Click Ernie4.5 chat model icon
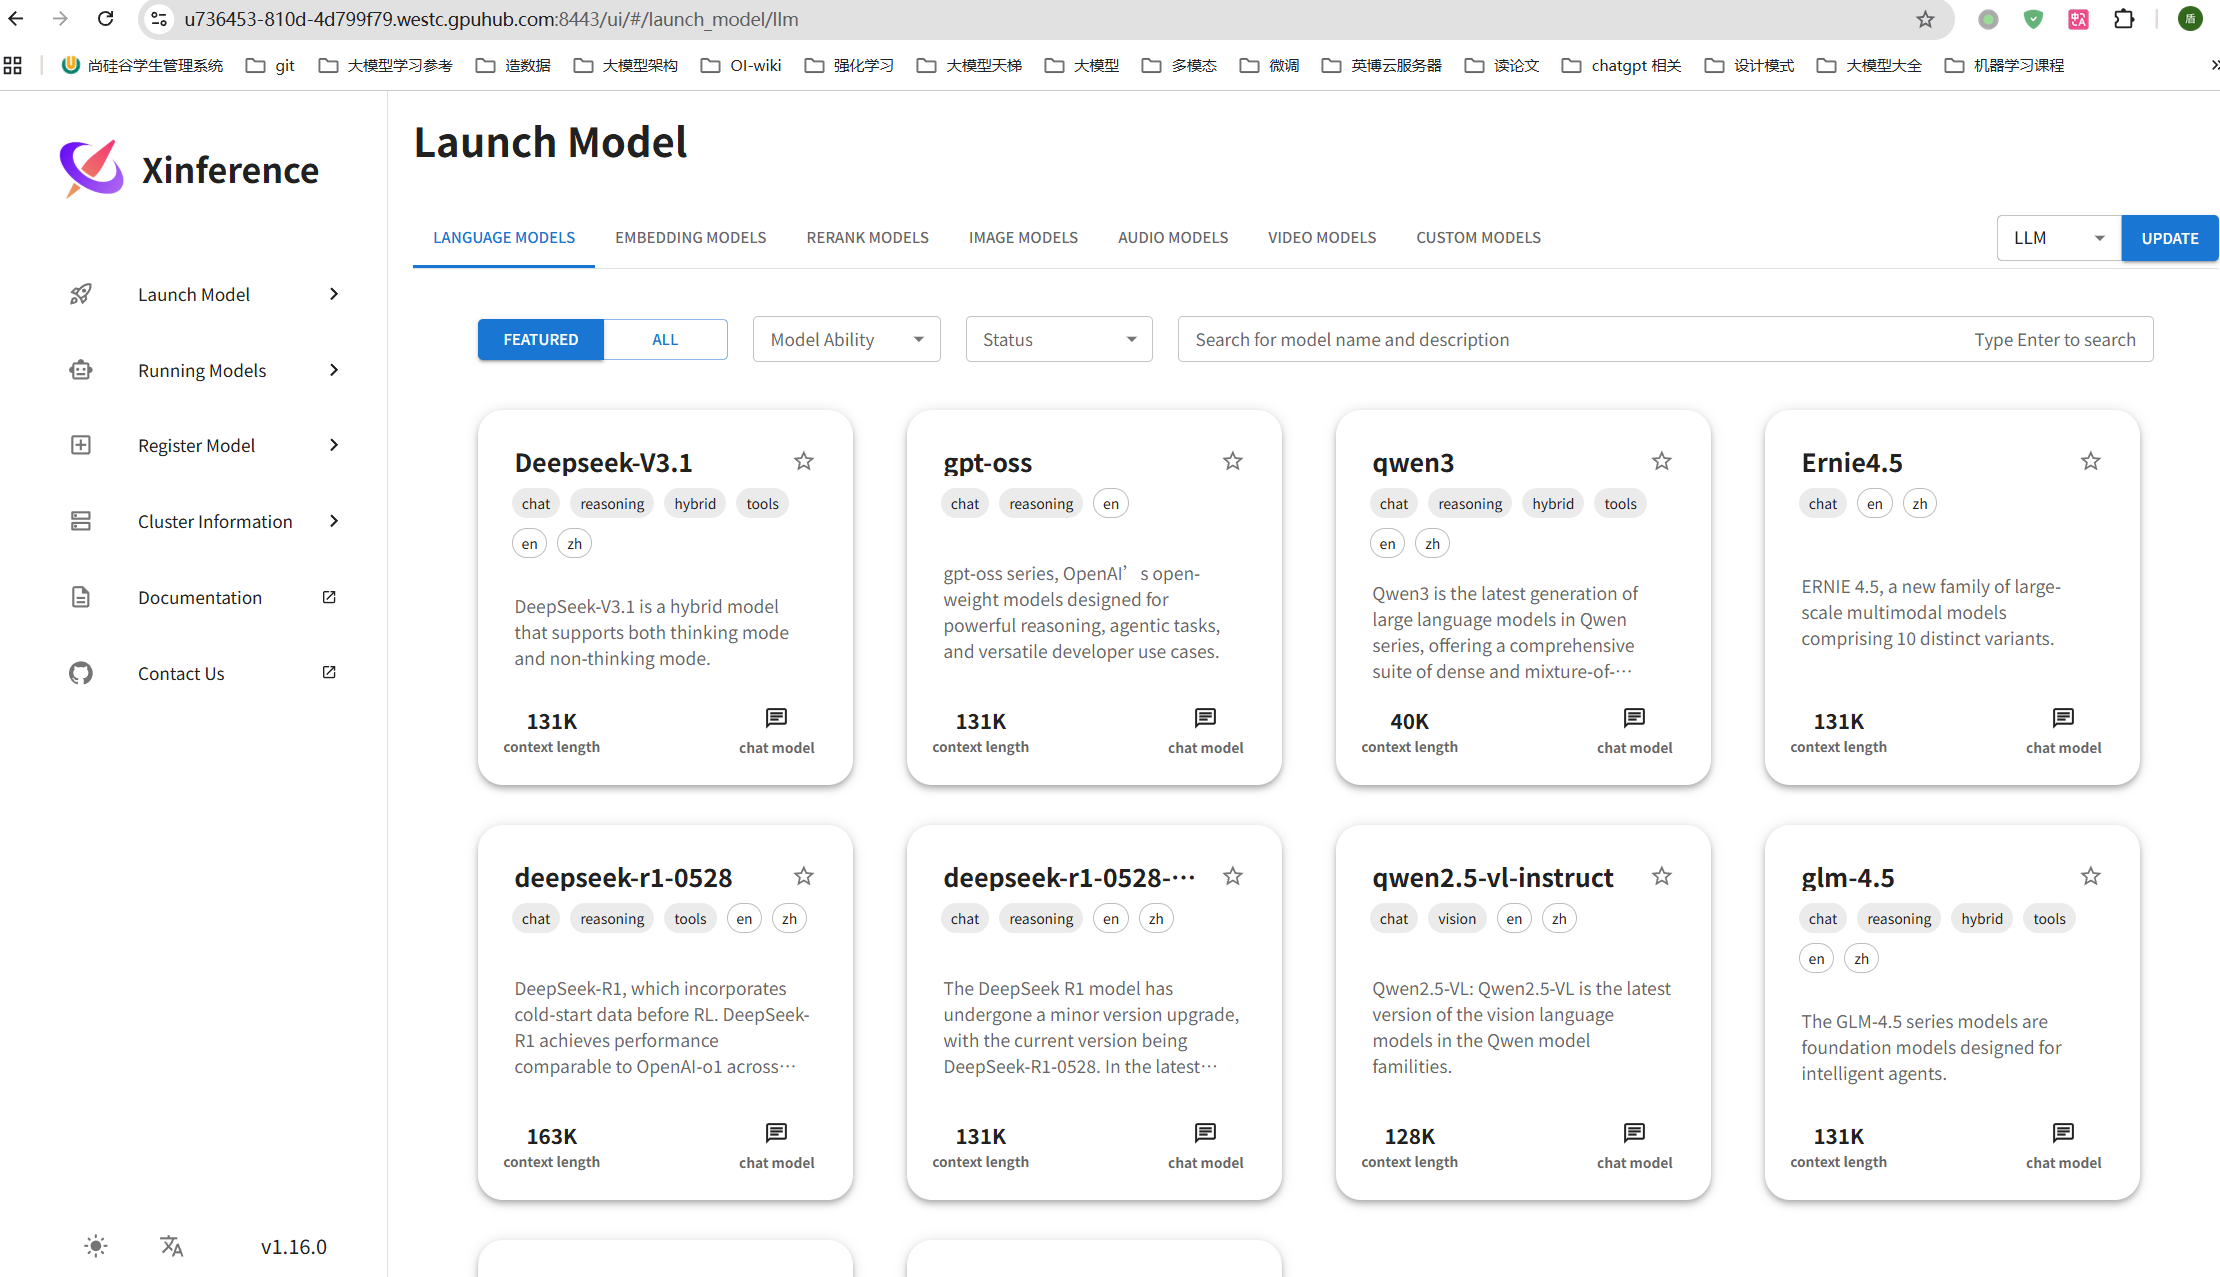Screen dimensions: 2220x1277 coord(2063,718)
